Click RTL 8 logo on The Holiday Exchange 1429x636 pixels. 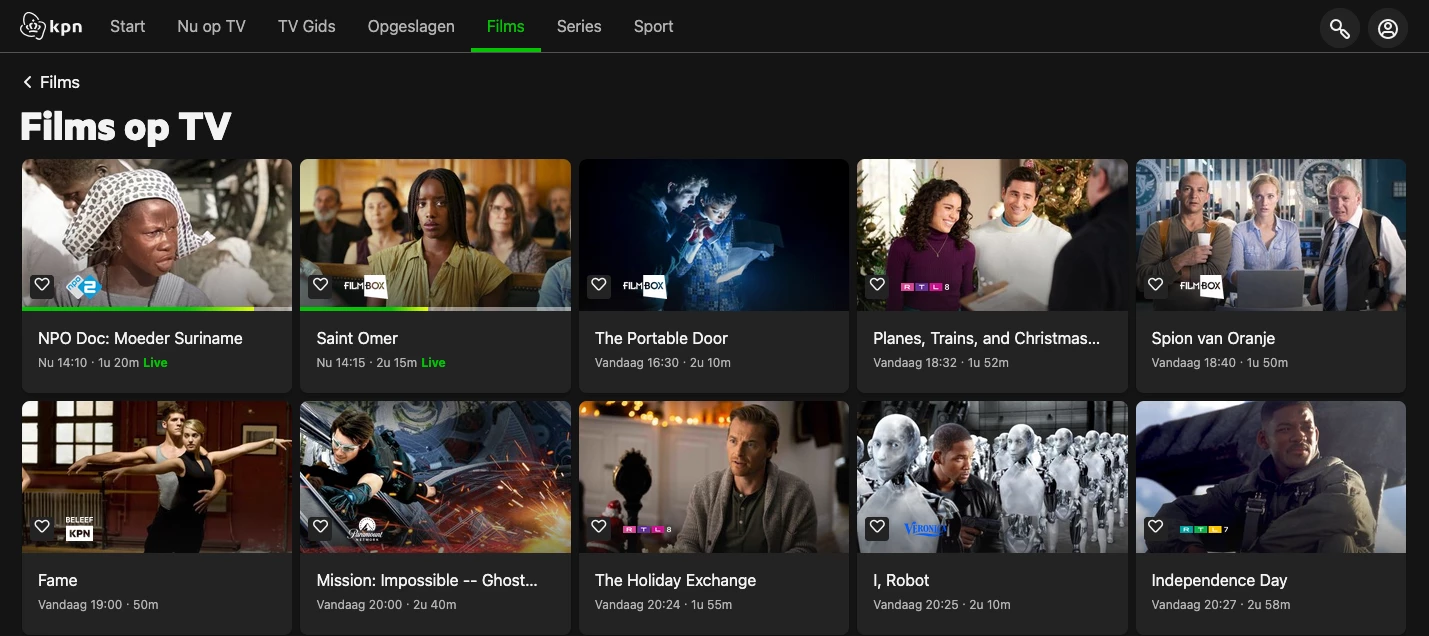(647, 529)
